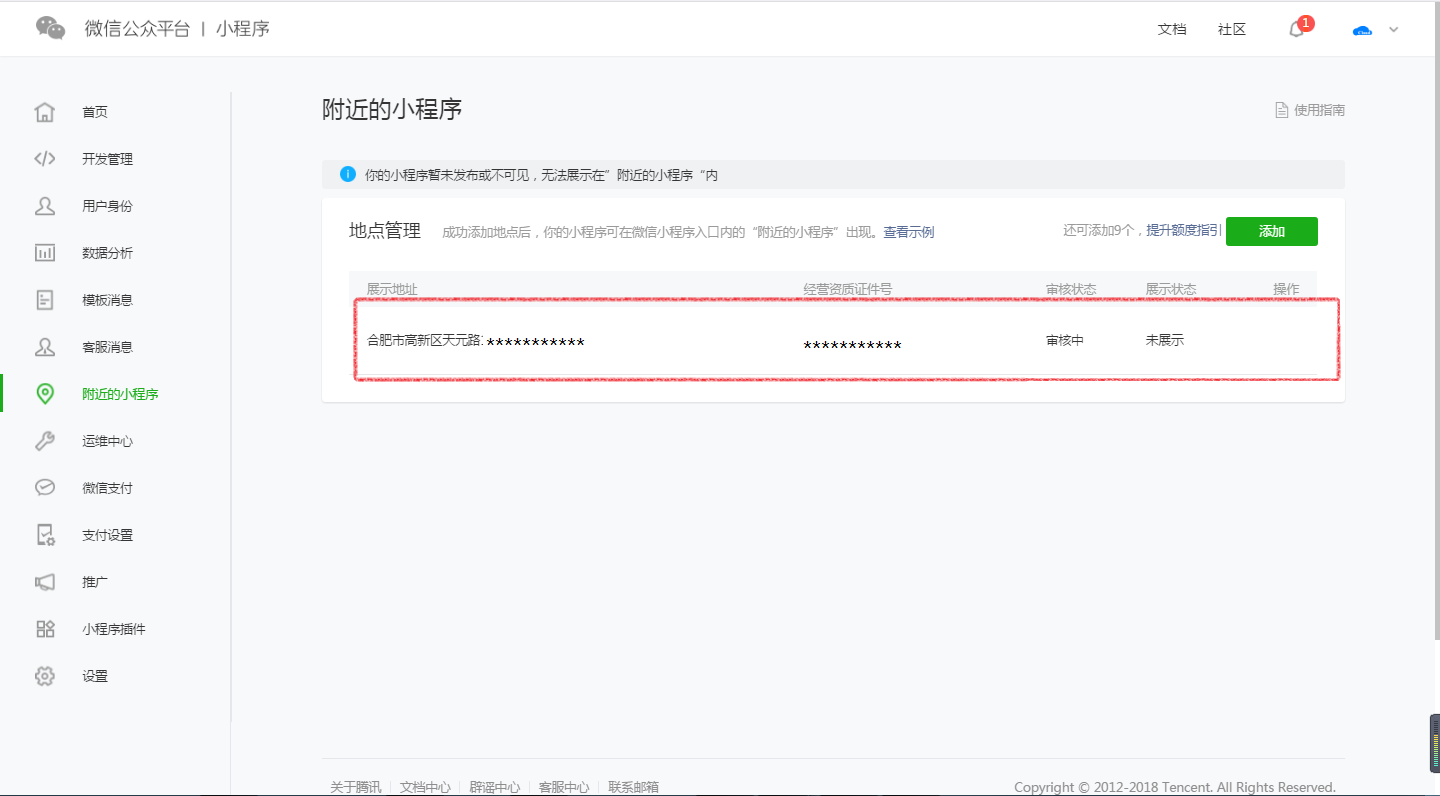Open the 运维中心 wrench icon
The width and height of the screenshot is (1440, 796).
(x=45, y=440)
